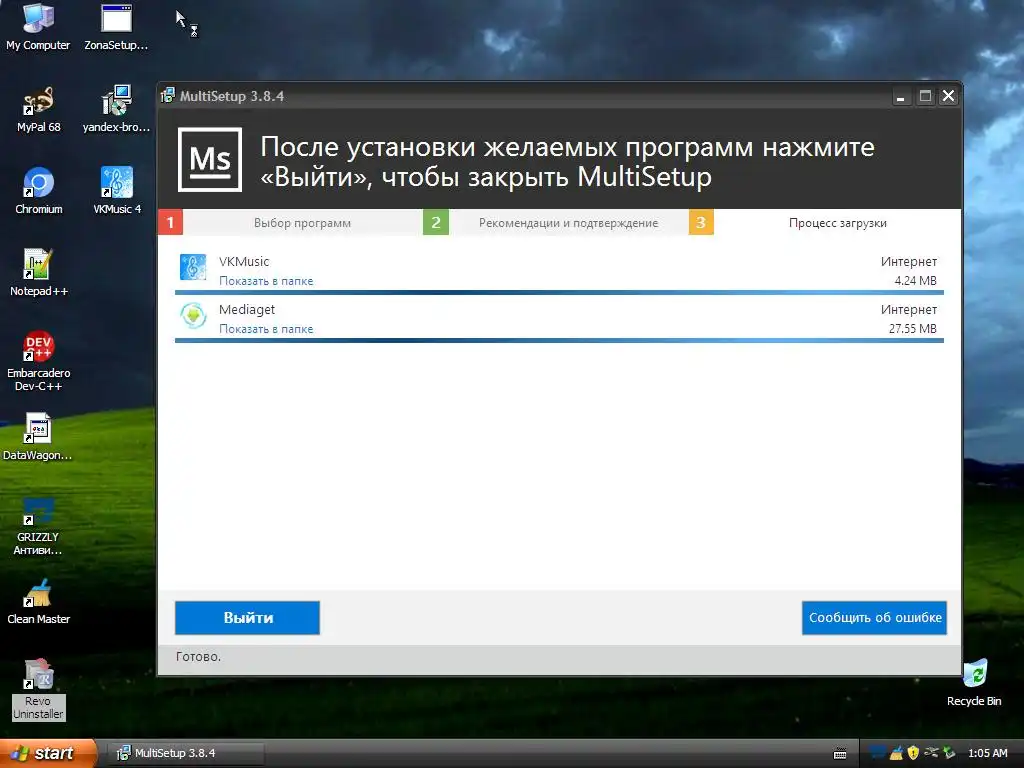Select the DataWagon desktop shortcut

point(38,438)
